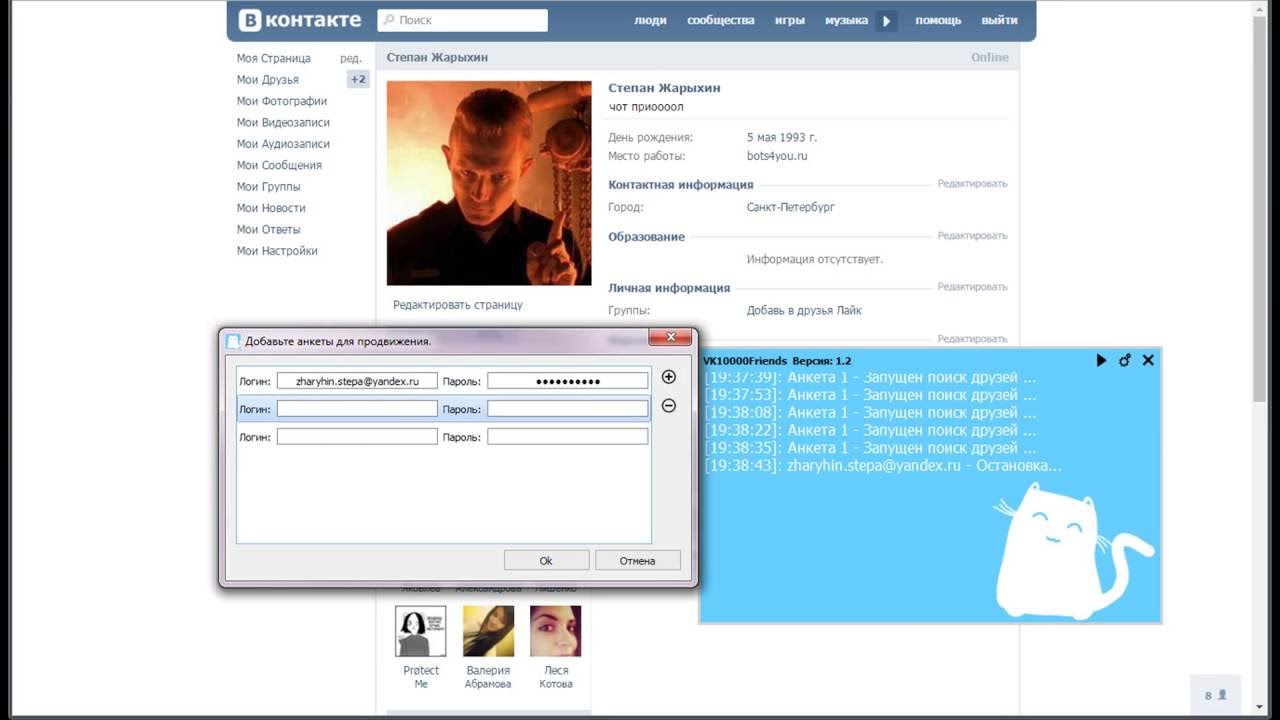1280x720 pixels.
Task: Click the first Пароль field with dots
Action: pyautogui.click(x=567, y=381)
